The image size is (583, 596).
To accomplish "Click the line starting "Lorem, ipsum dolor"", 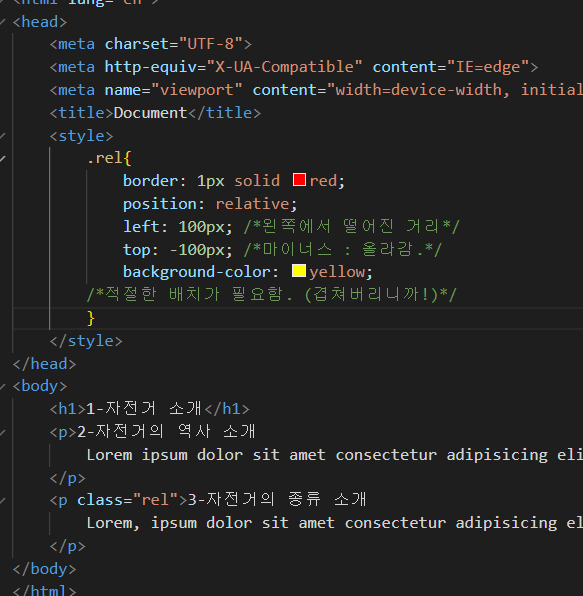I will (334, 523).
